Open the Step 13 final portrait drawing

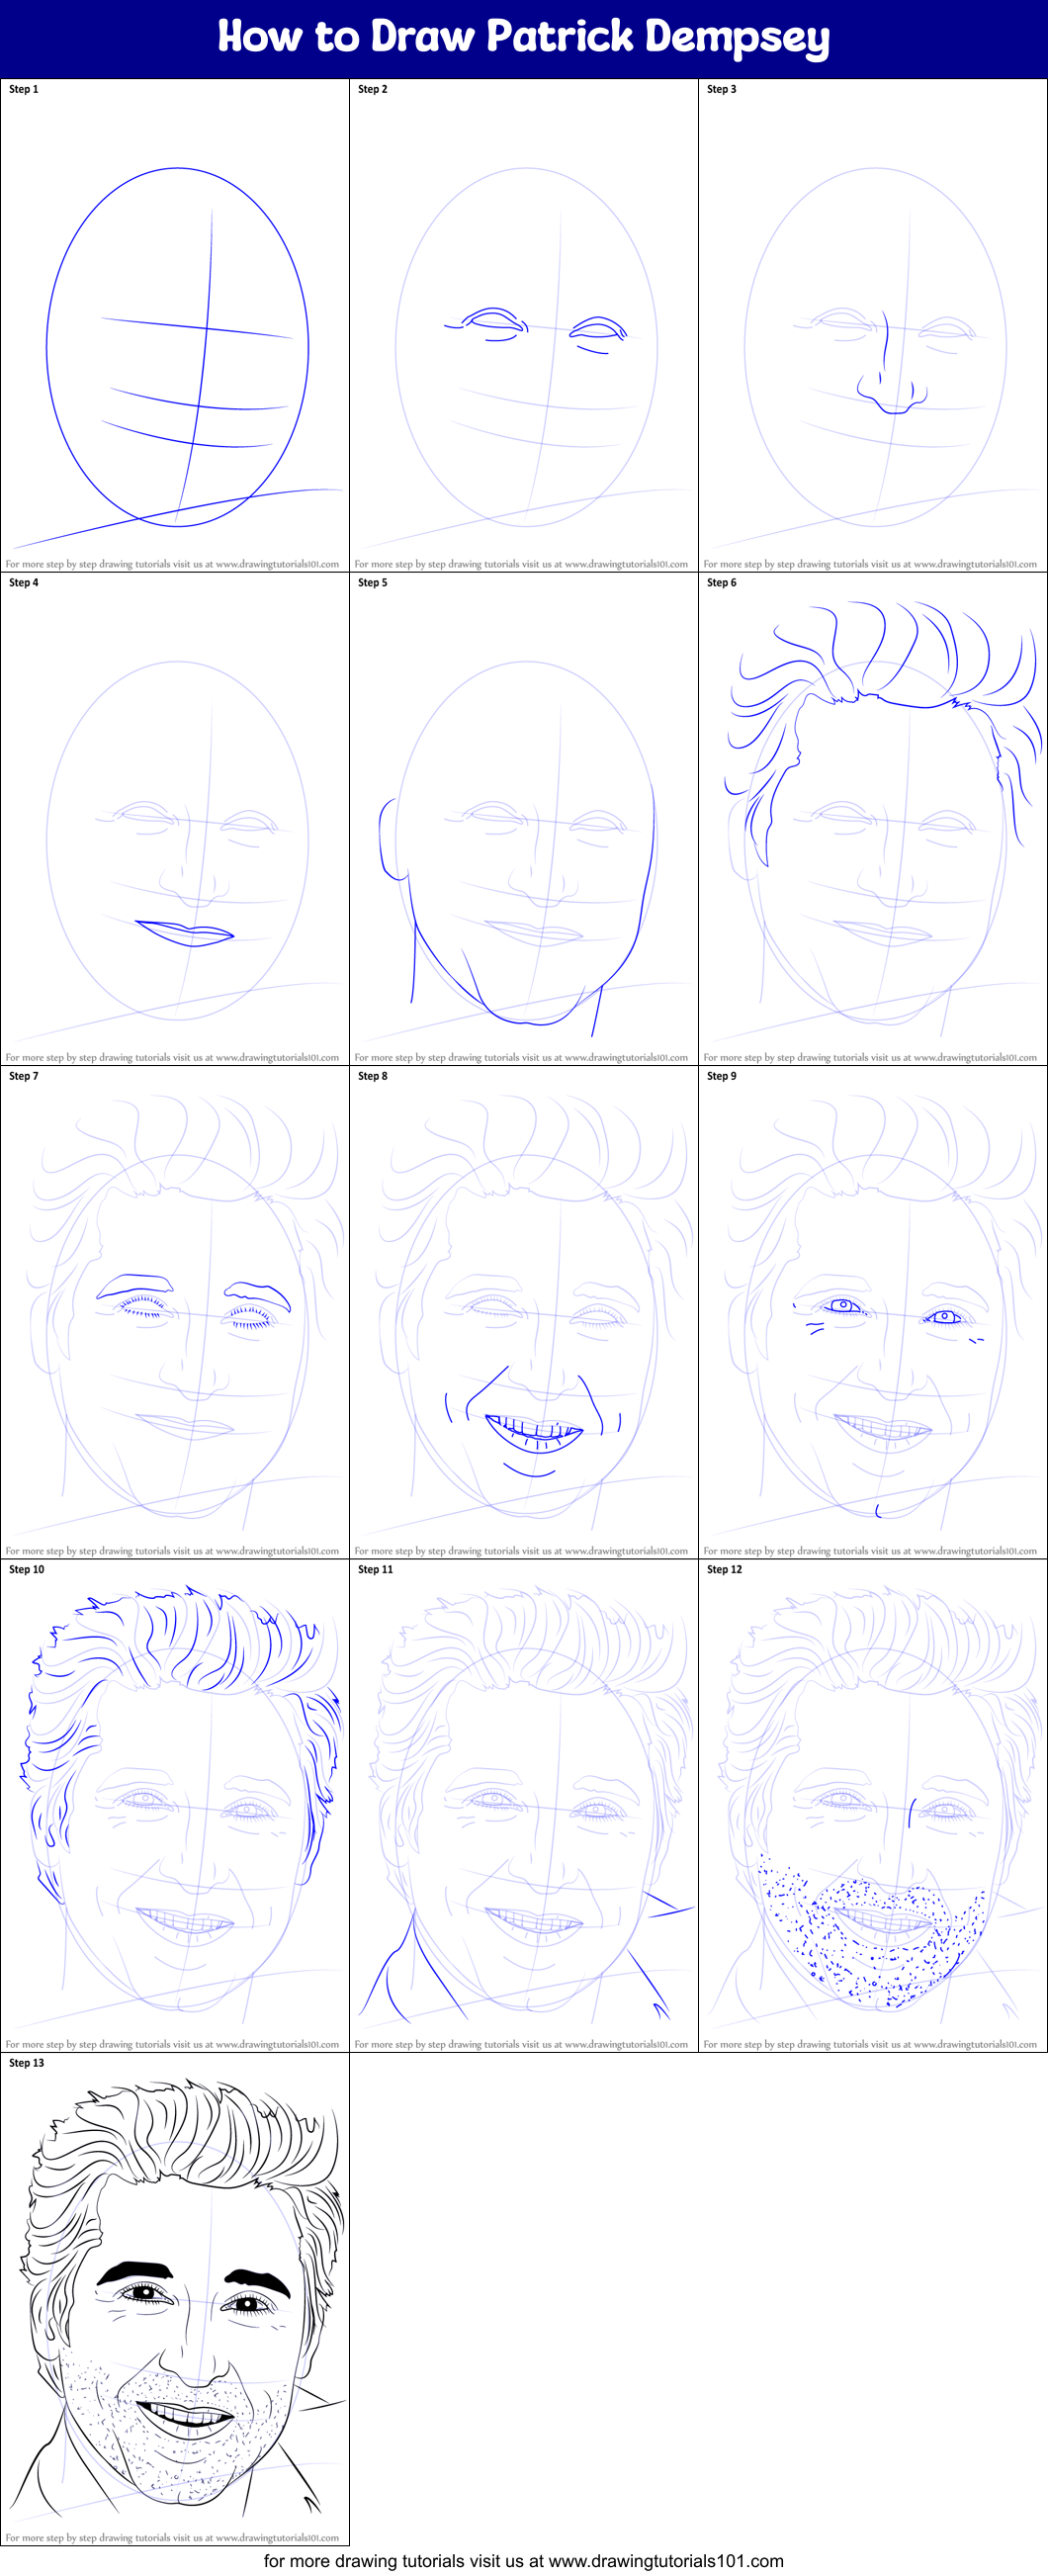point(175,2299)
